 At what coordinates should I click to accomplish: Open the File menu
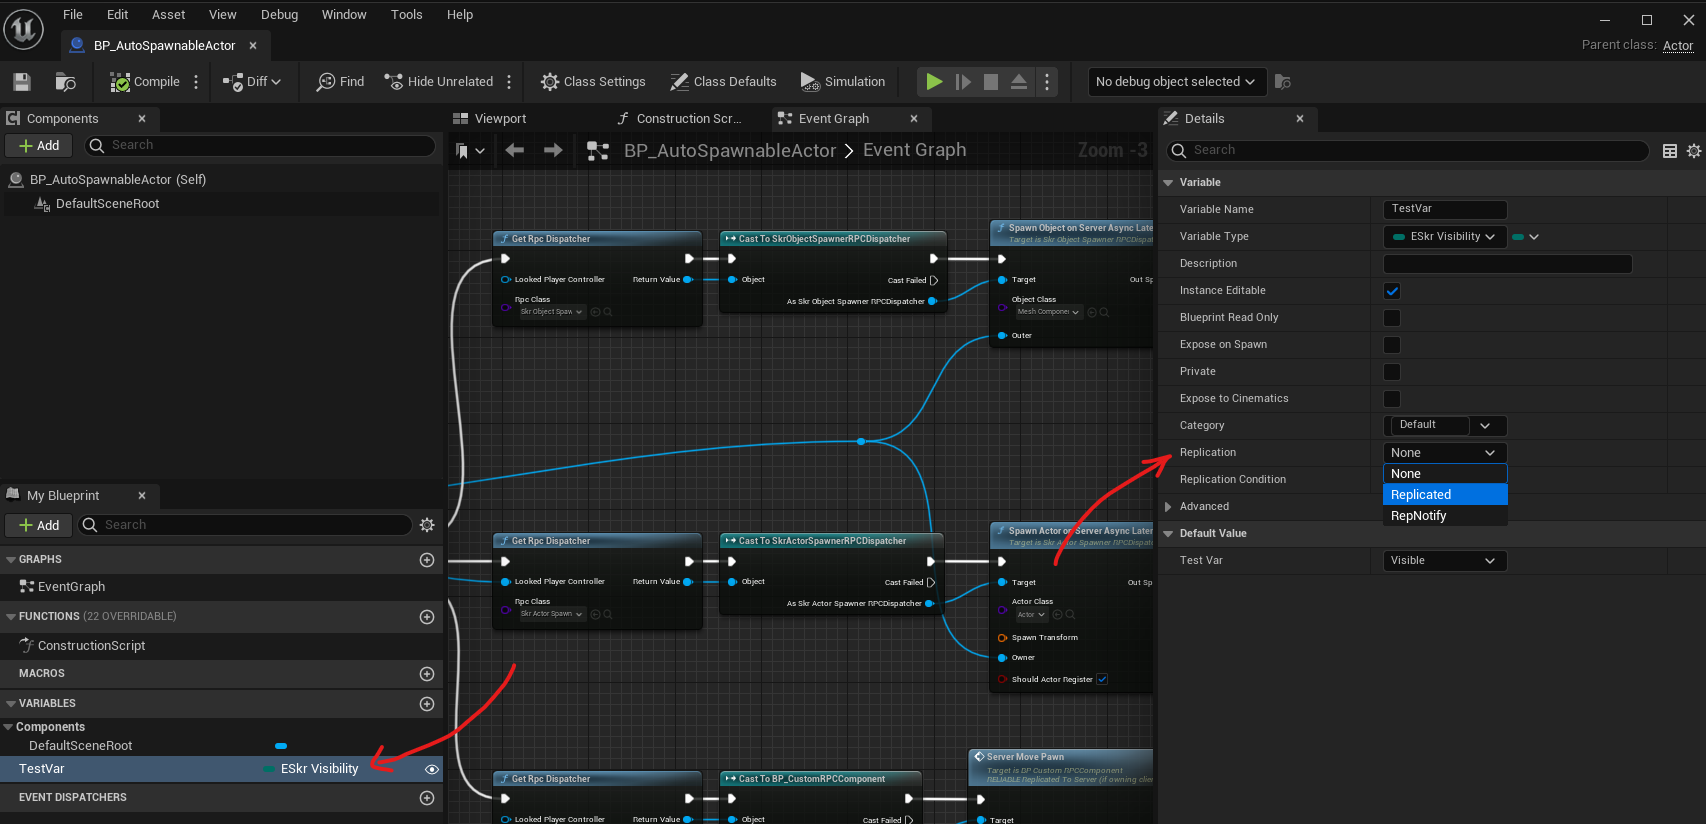click(73, 15)
